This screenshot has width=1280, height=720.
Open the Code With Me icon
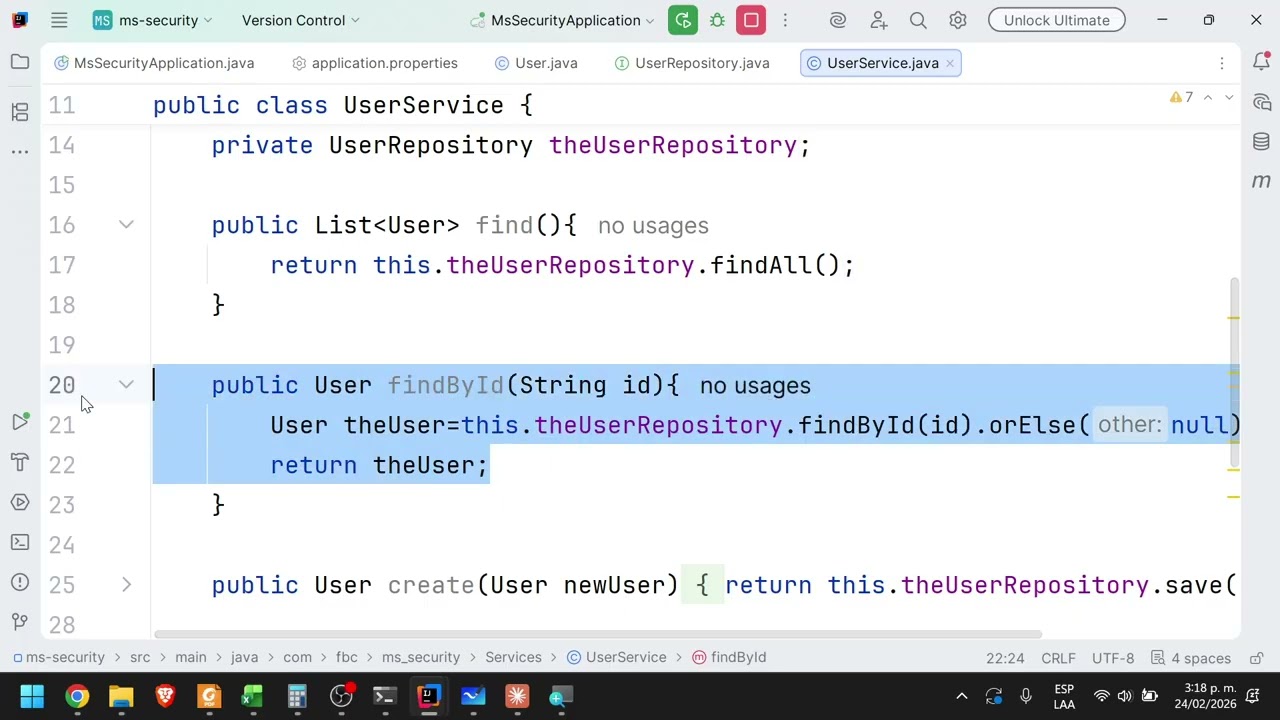(878, 20)
